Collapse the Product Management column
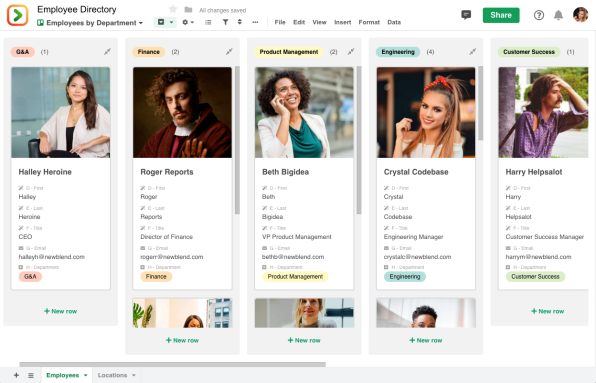Viewport: 596px width, 383px height. (x=351, y=51)
